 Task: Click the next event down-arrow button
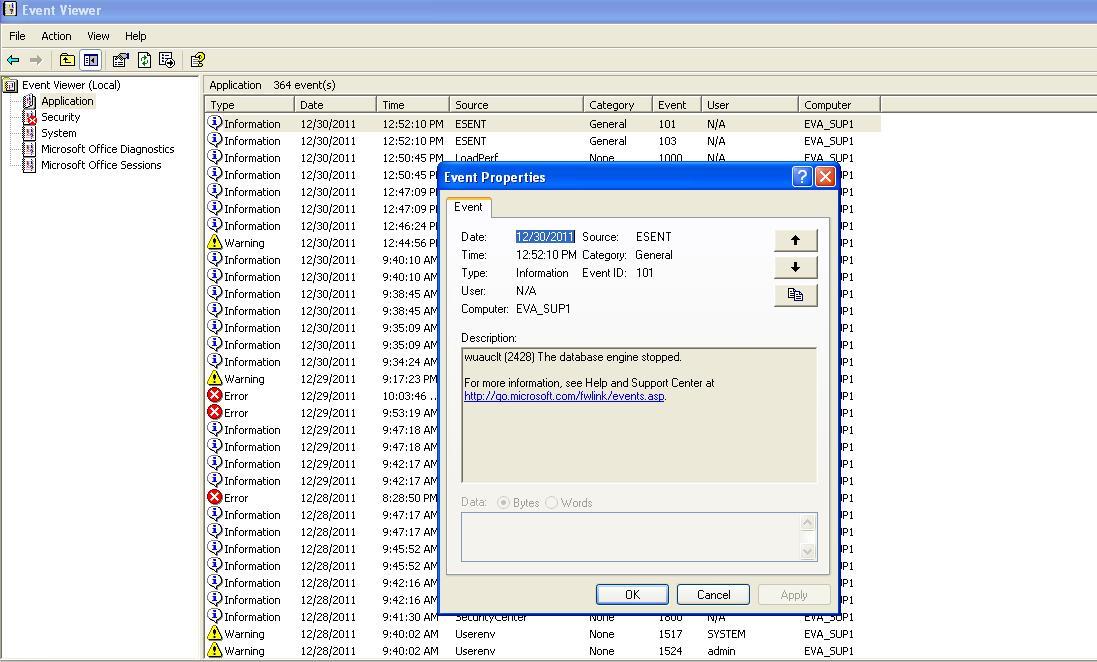pos(795,267)
